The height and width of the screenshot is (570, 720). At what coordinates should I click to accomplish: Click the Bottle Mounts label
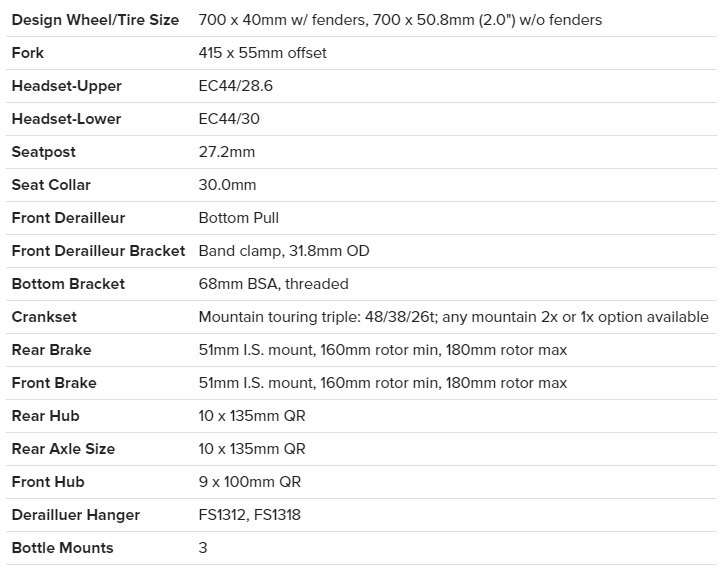(62, 548)
